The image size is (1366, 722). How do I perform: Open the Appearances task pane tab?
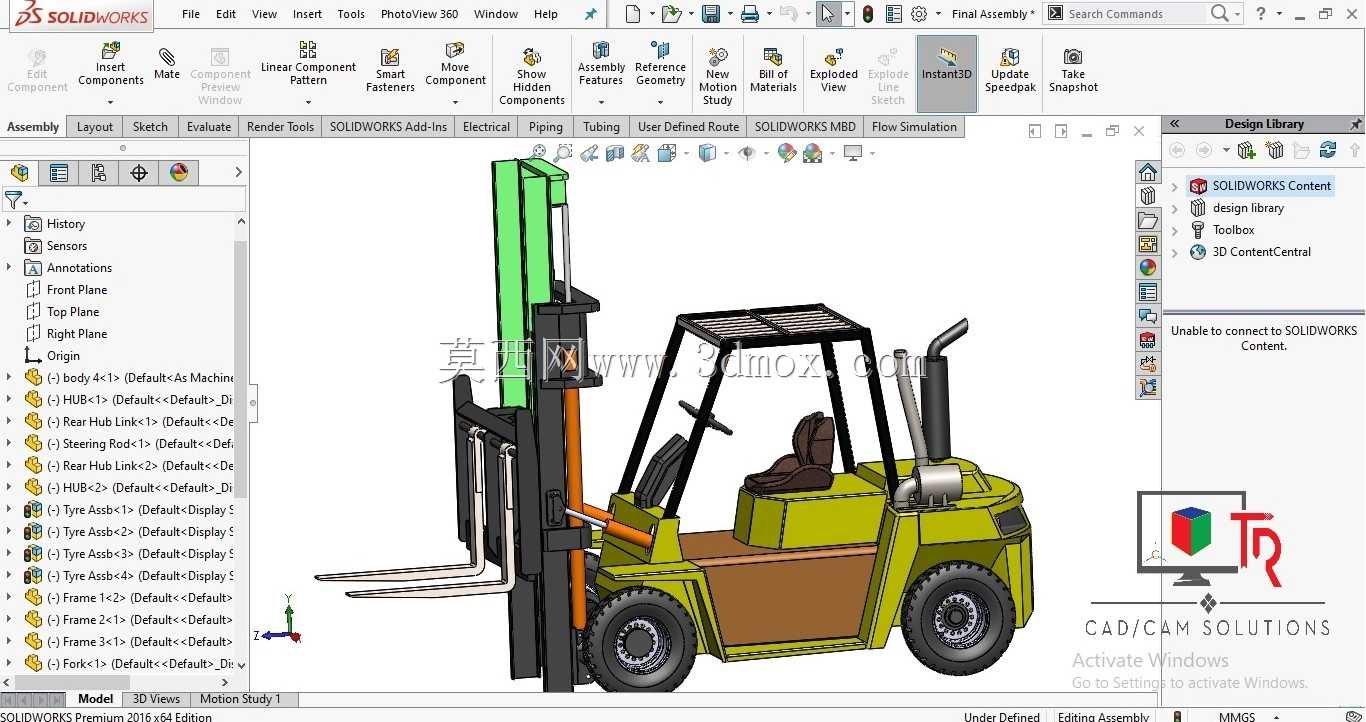pyautogui.click(x=1148, y=268)
